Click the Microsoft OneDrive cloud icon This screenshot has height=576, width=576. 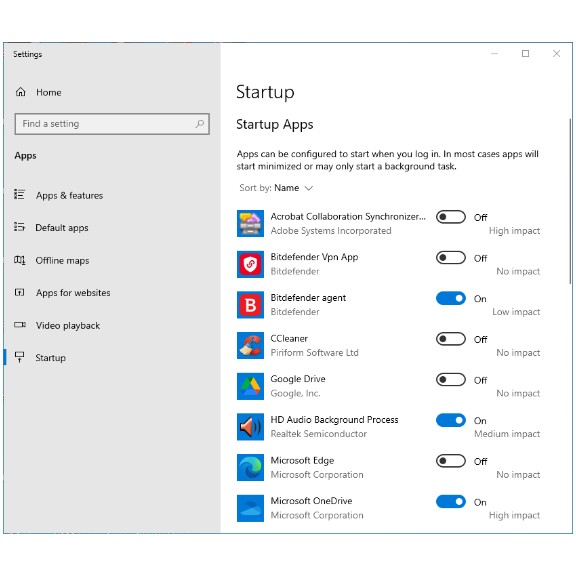coord(250,508)
